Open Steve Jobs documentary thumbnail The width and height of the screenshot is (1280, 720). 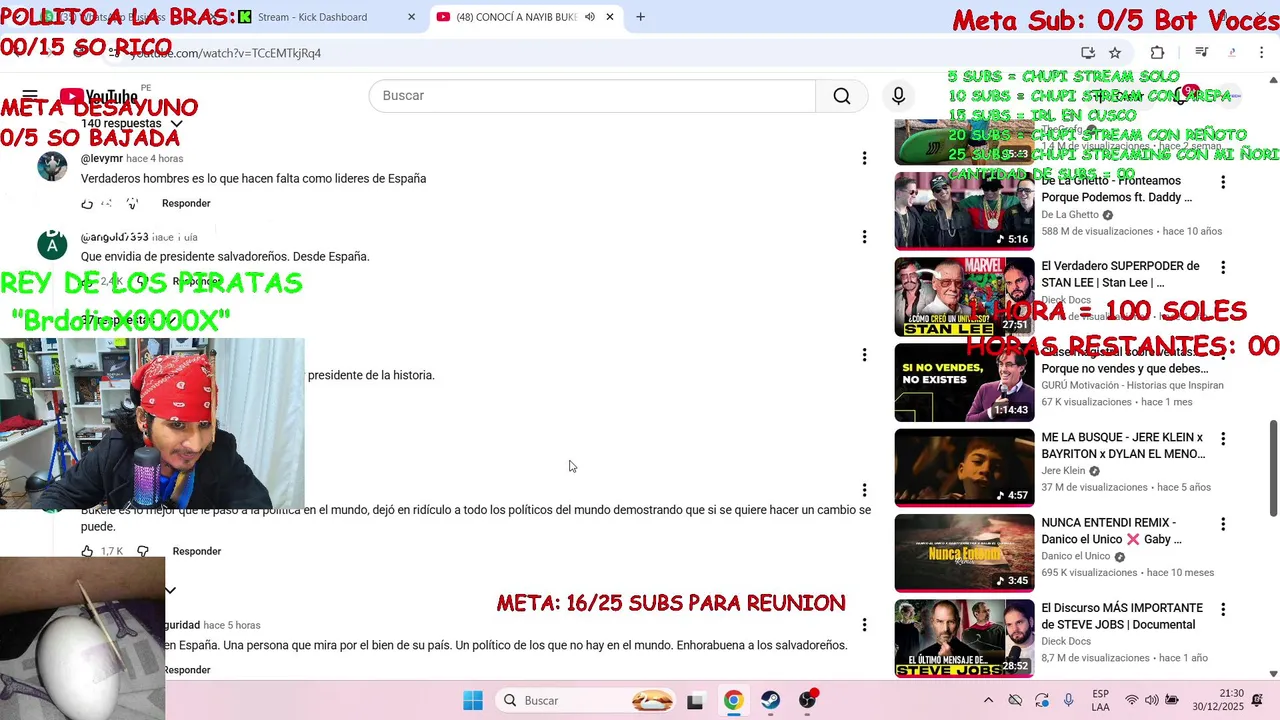pos(964,638)
